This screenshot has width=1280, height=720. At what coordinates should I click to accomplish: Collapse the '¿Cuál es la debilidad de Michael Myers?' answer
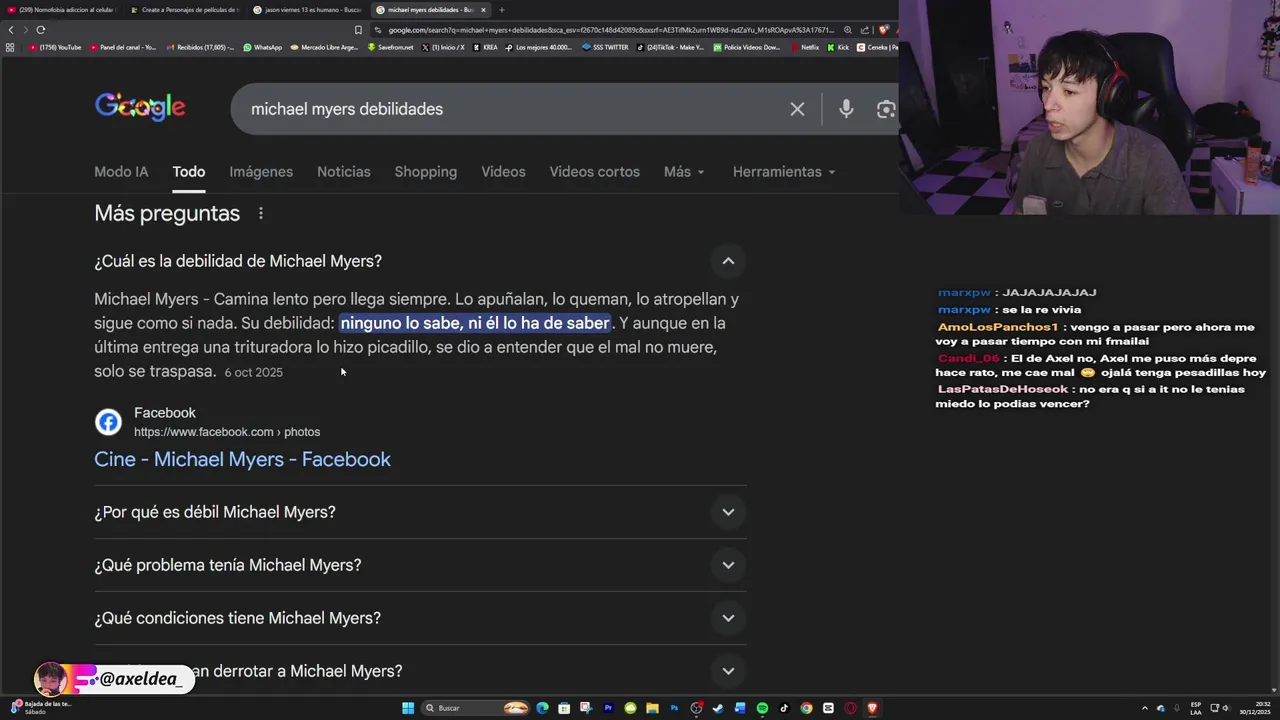click(728, 261)
